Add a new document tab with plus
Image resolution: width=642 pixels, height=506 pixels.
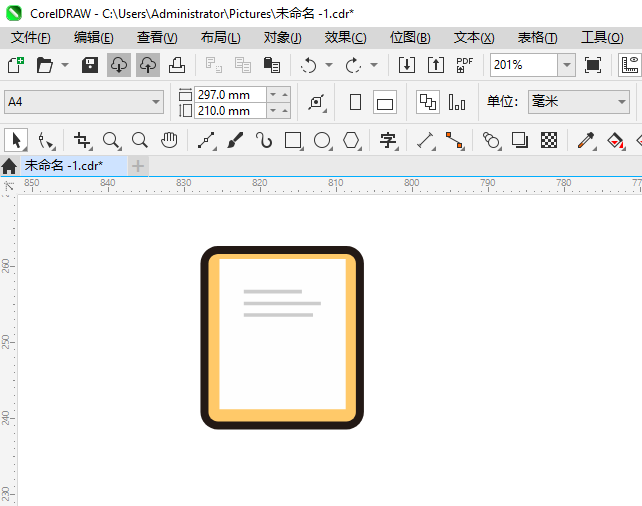138,166
